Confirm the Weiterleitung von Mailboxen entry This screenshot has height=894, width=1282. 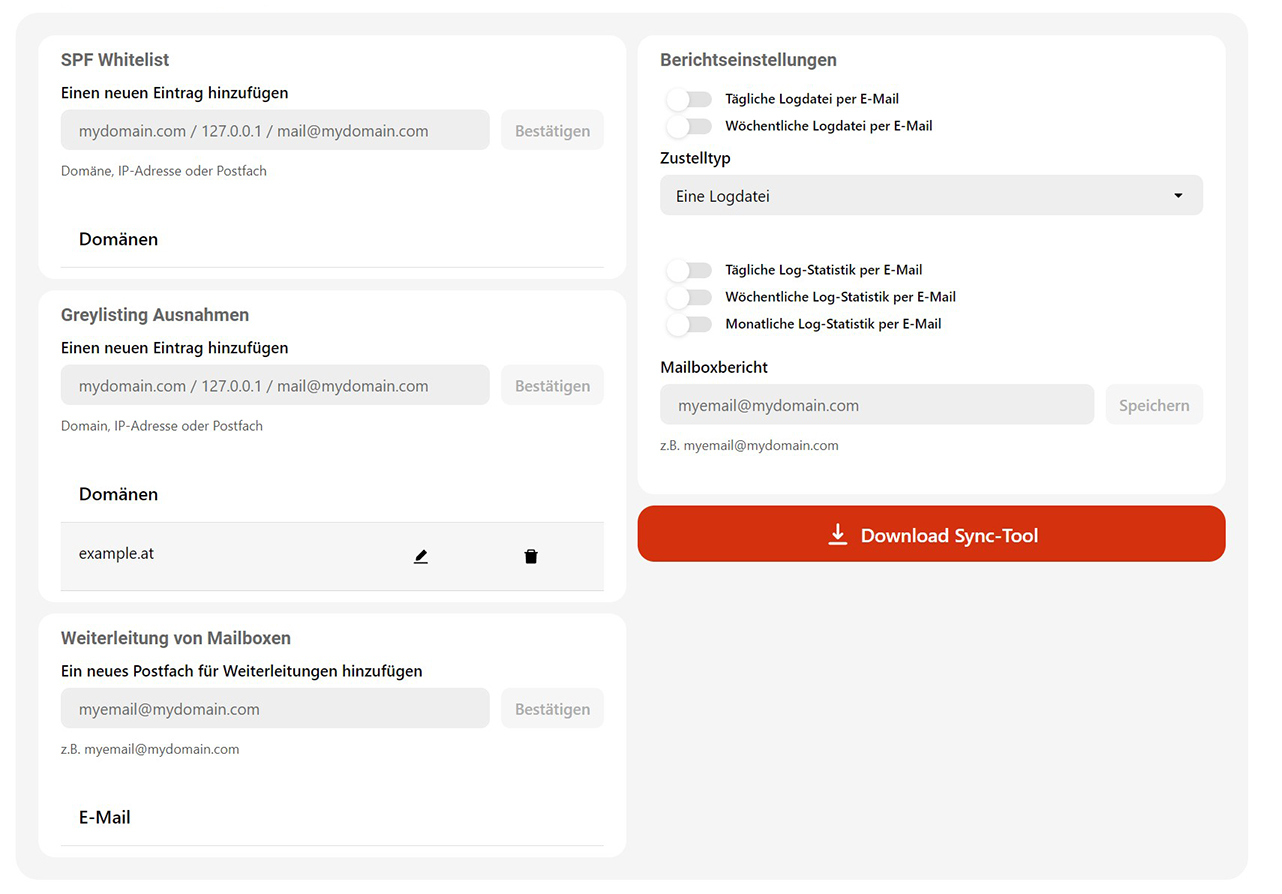coord(552,709)
